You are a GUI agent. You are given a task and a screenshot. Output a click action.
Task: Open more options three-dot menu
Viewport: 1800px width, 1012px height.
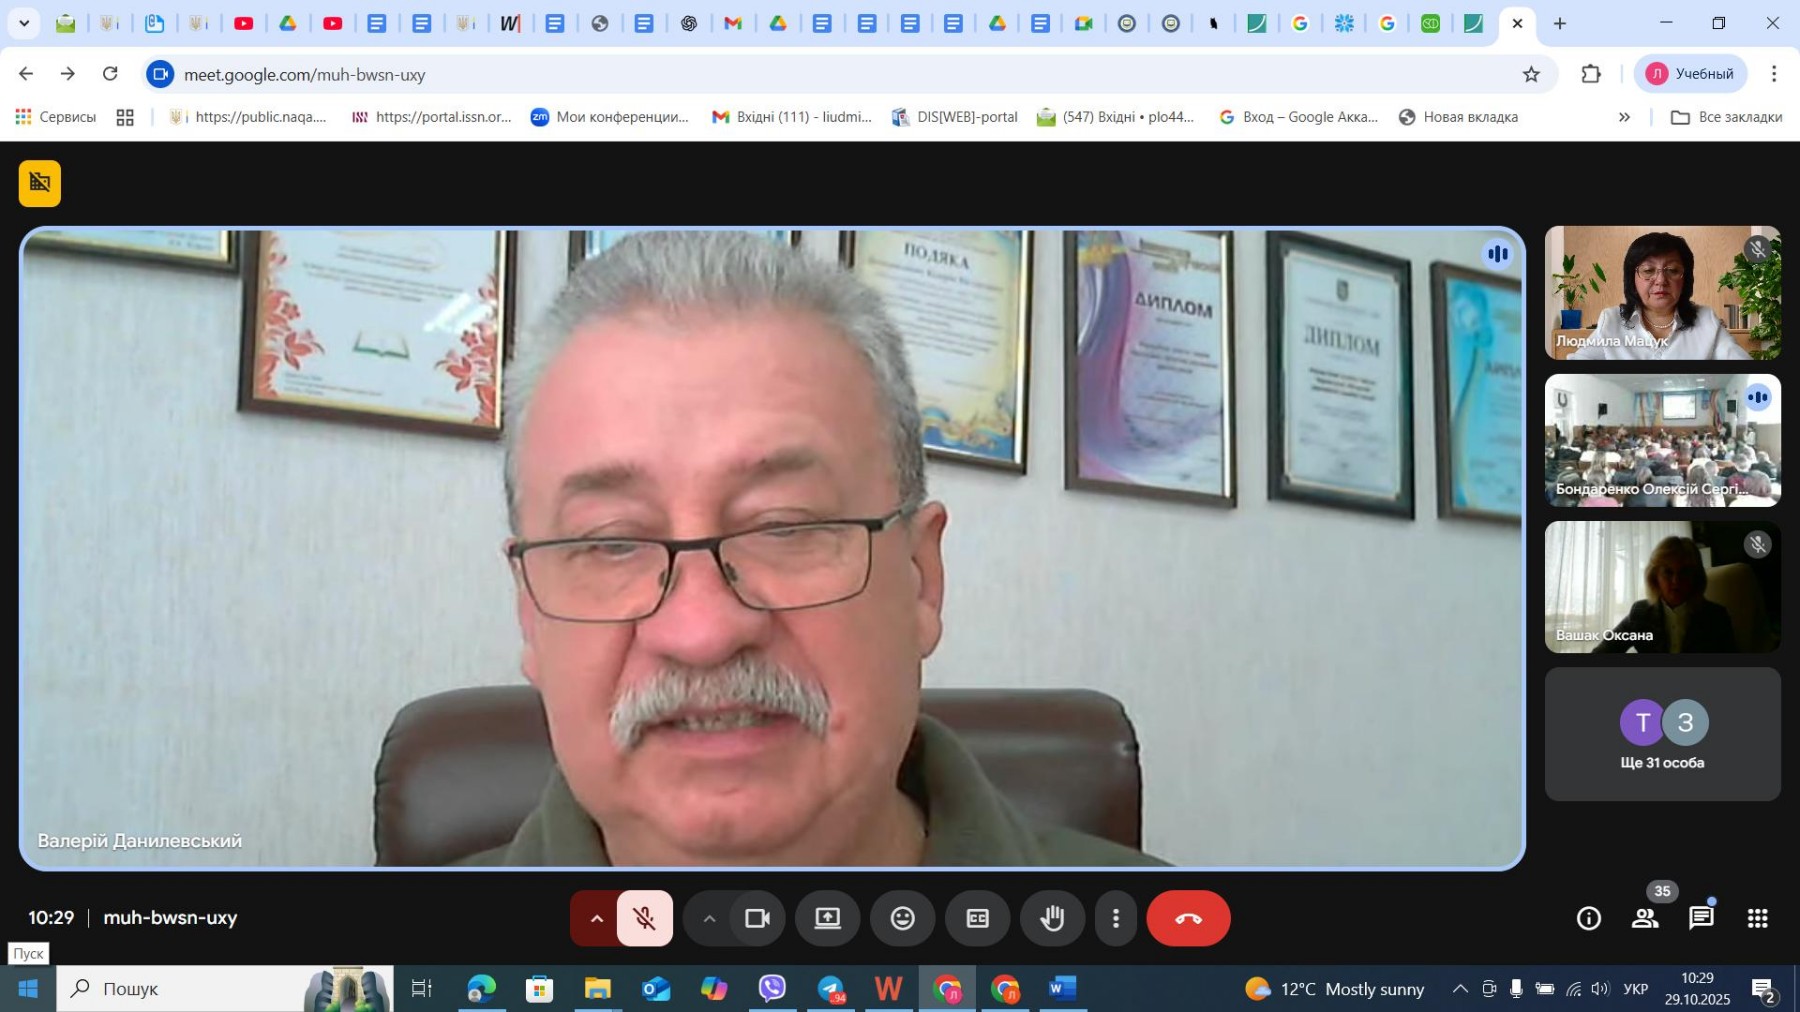pos(1116,918)
